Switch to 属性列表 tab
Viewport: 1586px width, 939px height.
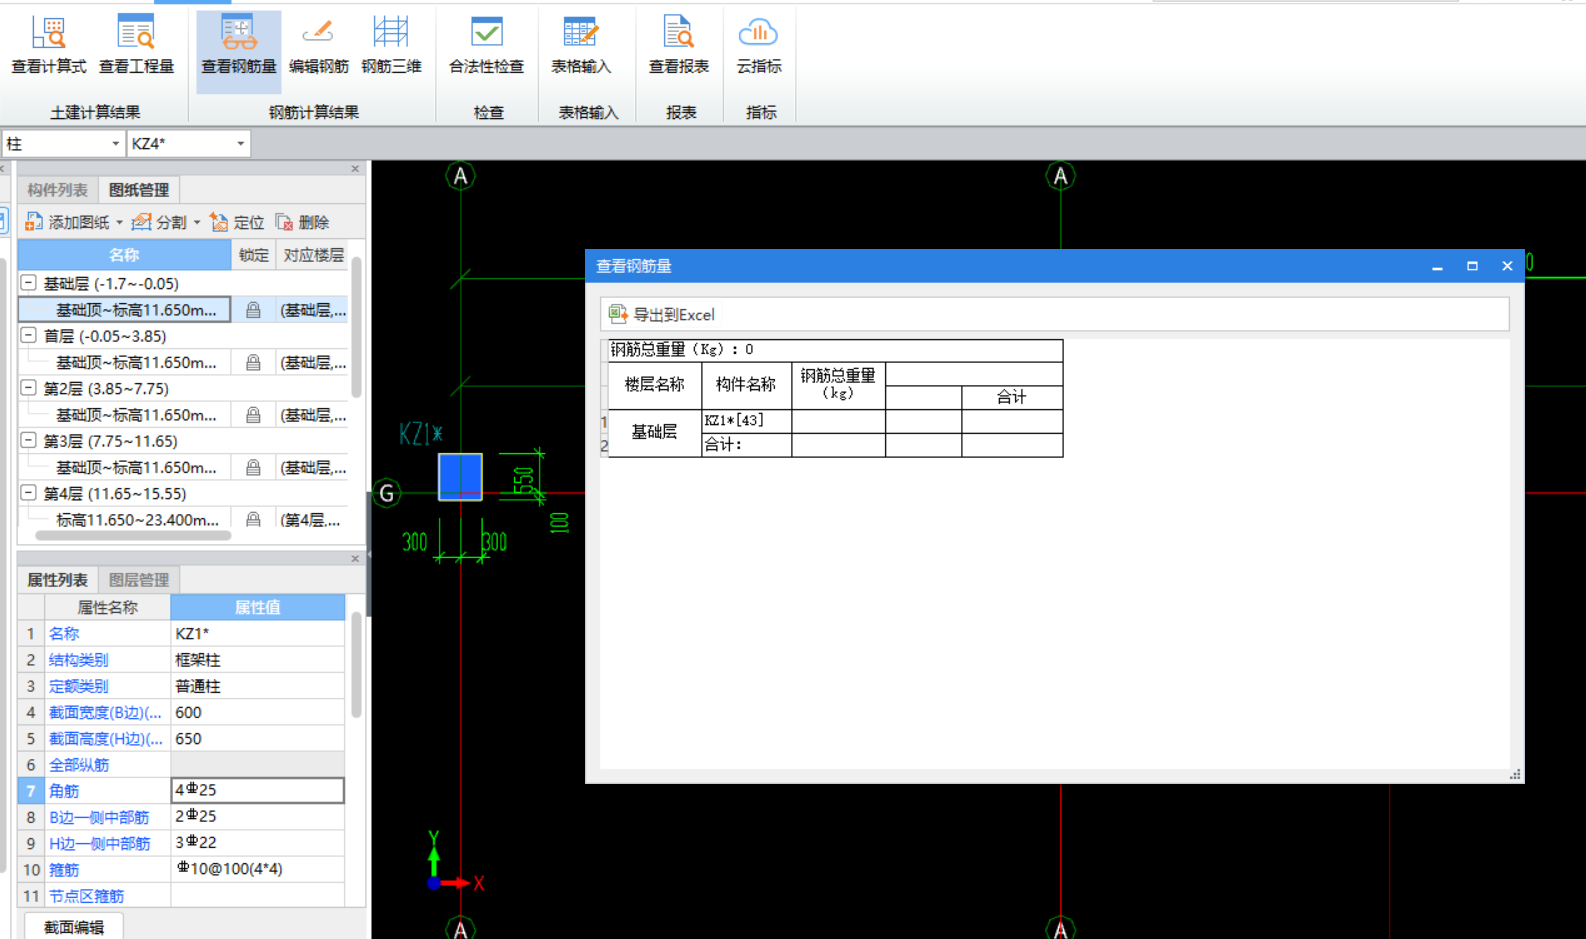click(x=57, y=580)
